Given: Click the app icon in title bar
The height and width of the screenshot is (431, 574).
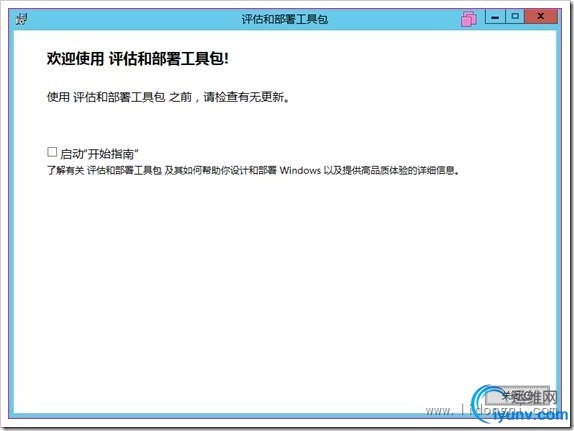Looking at the screenshot, I should [22, 19].
